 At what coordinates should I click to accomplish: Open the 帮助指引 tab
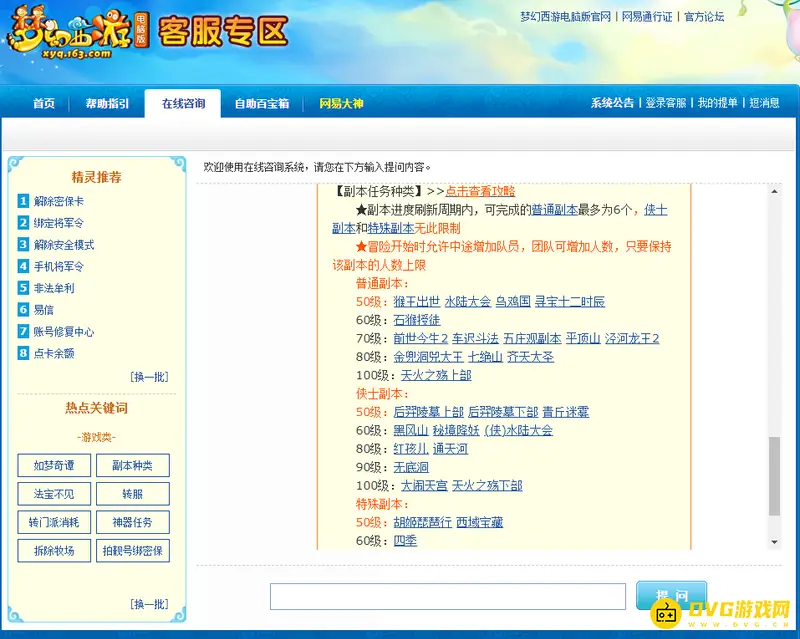coord(107,104)
